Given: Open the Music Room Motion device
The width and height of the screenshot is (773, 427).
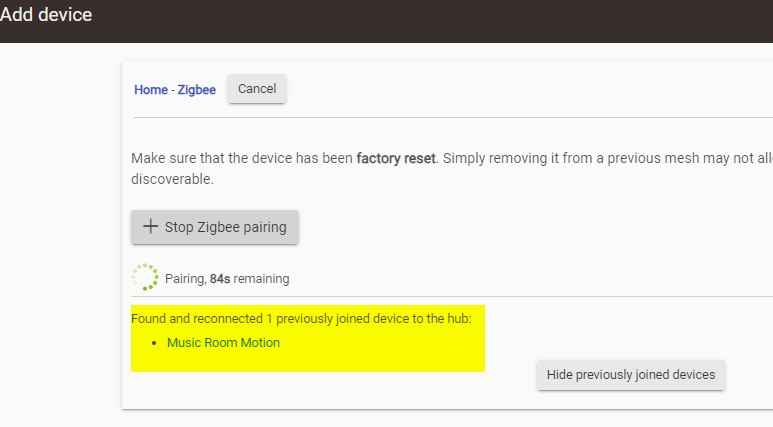Looking at the screenshot, I should 223,342.
